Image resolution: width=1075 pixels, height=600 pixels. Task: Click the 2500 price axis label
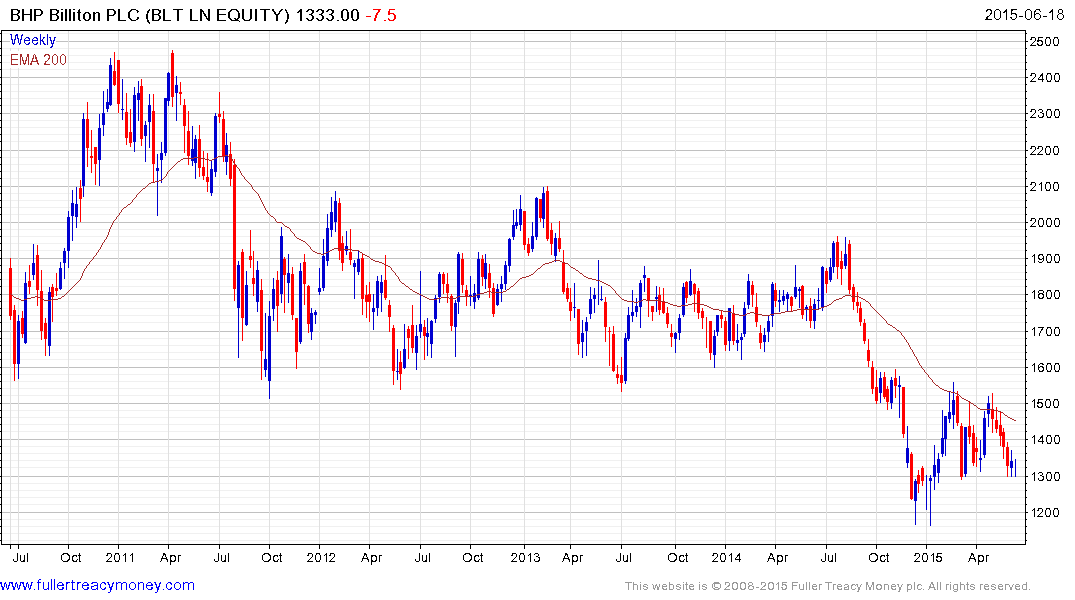1045,41
